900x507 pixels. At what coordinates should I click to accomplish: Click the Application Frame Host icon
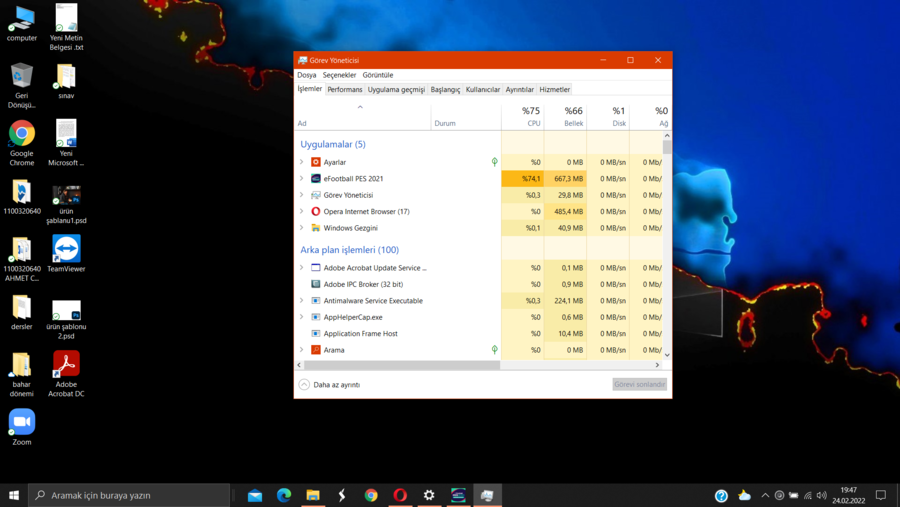click(x=316, y=334)
